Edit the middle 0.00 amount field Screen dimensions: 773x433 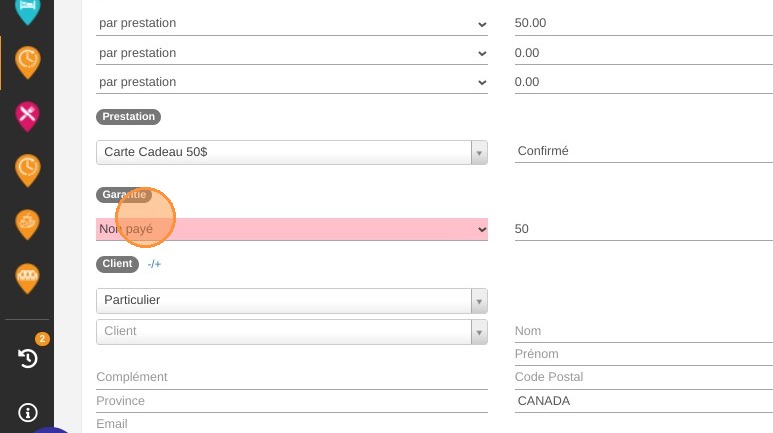[x=644, y=53]
